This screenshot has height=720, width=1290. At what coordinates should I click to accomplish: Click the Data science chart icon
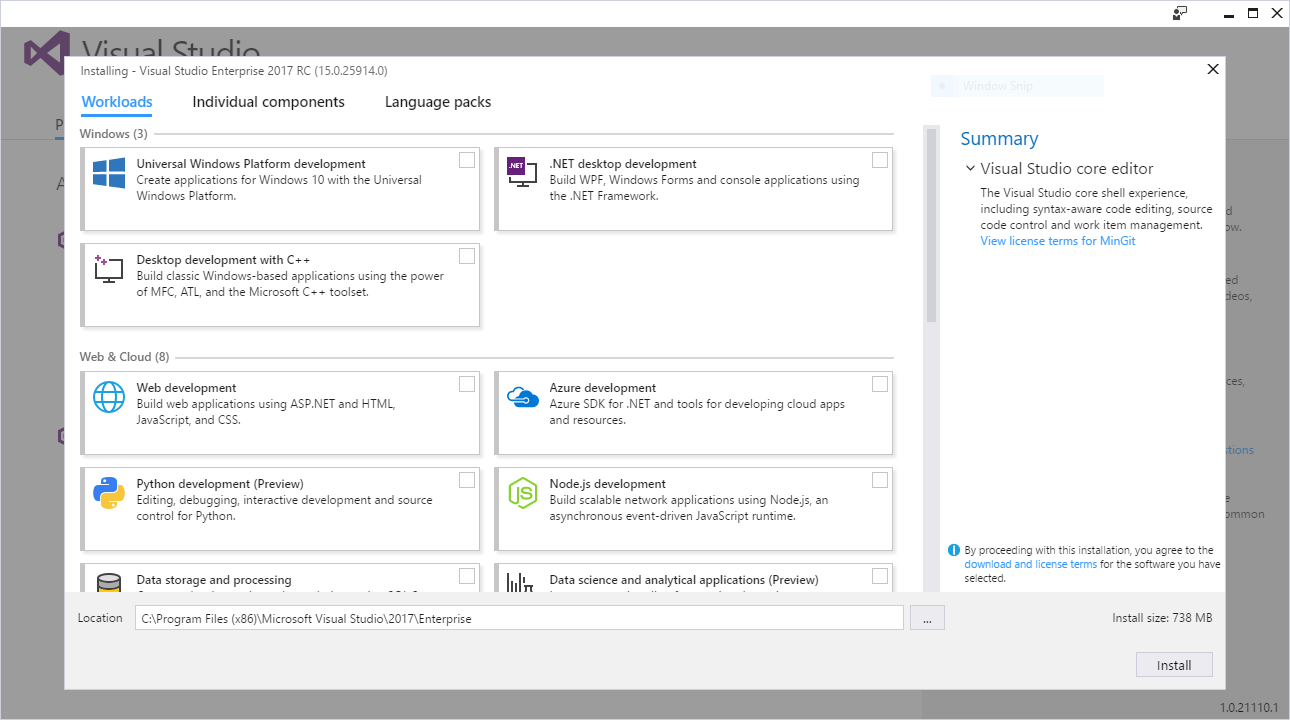tap(519, 582)
